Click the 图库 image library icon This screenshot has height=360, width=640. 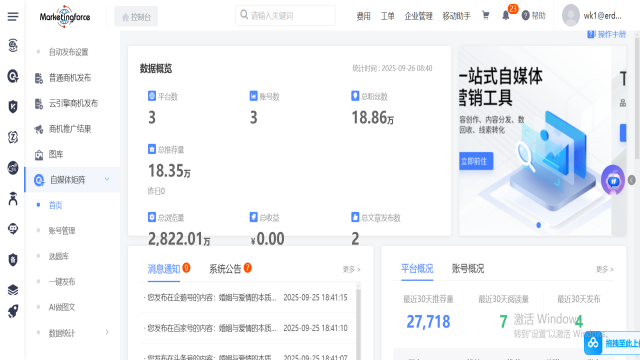[x=39, y=155]
